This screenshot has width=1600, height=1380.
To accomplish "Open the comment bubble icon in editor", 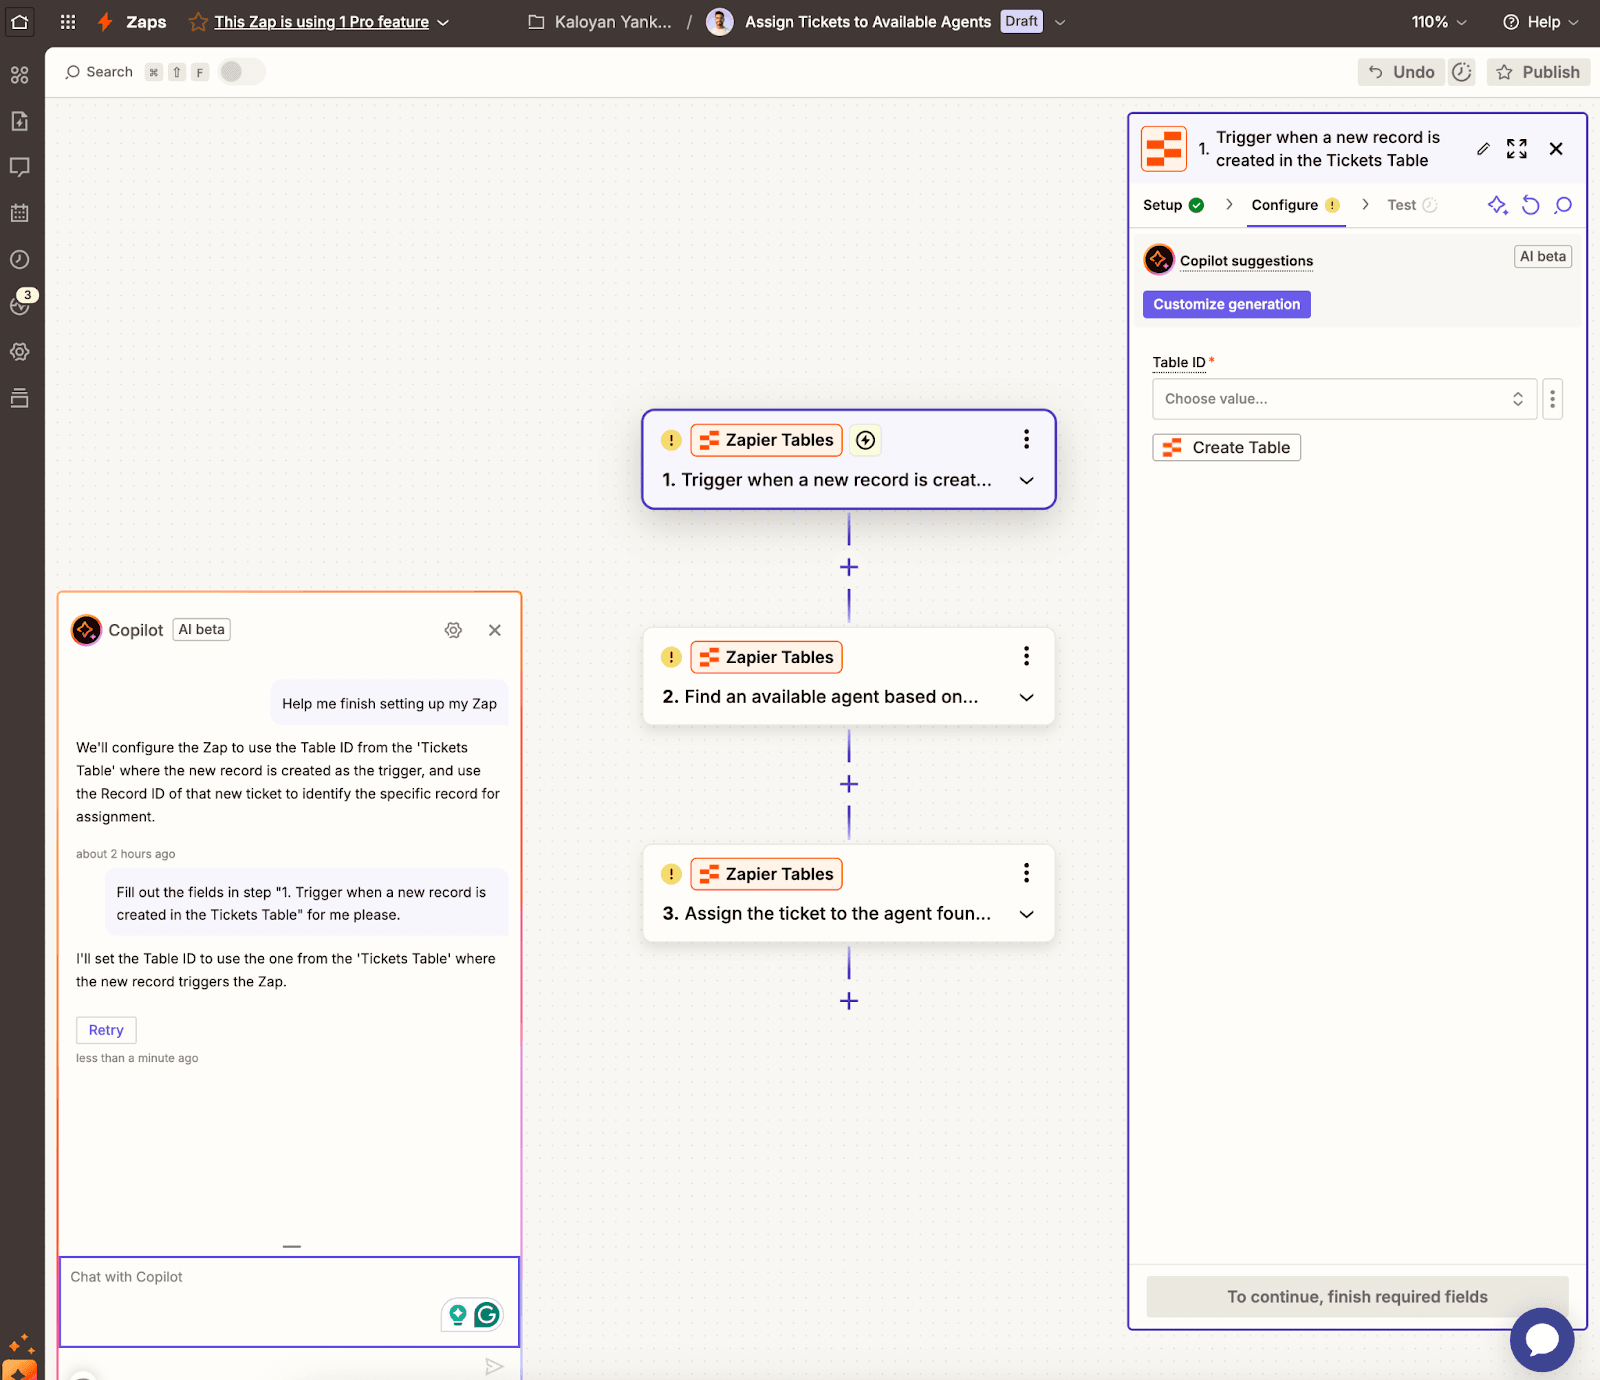I will 1564,205.
